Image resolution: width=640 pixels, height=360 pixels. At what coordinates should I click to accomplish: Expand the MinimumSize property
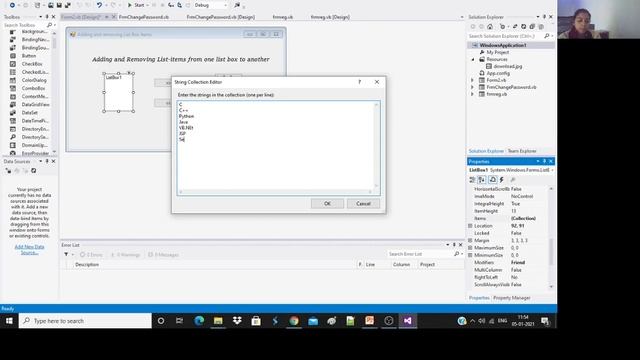(470, 256)
